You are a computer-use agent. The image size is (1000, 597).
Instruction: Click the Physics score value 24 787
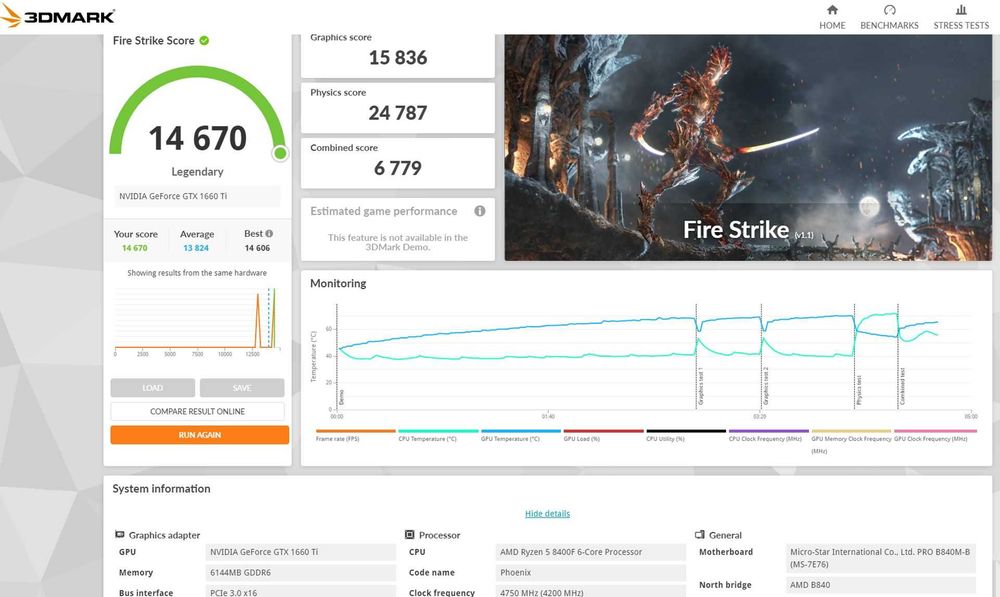397,113
